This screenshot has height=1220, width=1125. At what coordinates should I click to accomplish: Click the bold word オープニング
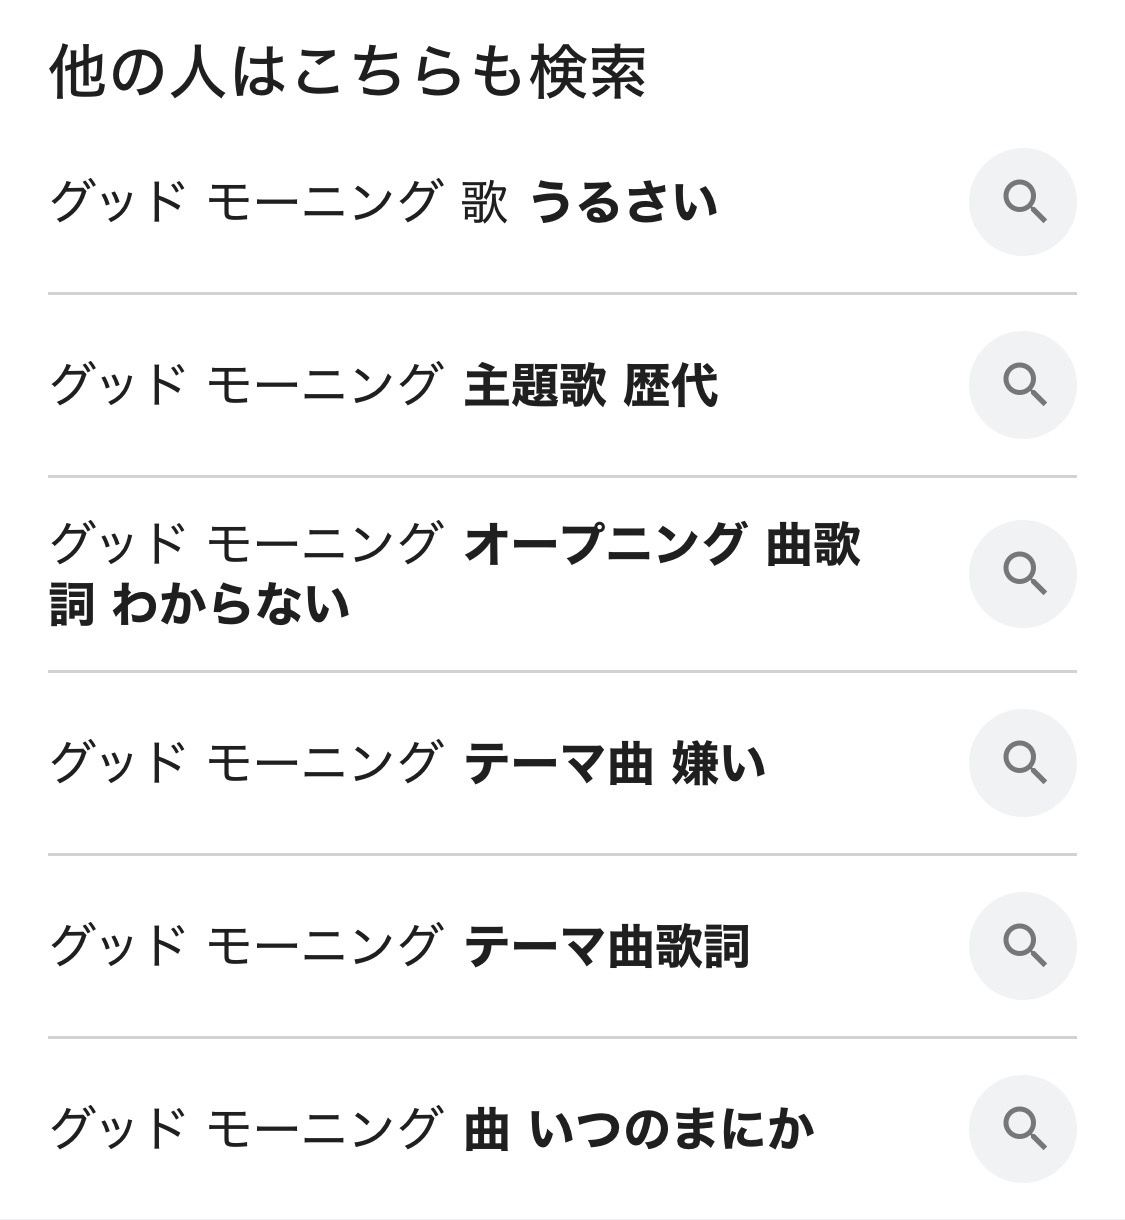(604, 545)
